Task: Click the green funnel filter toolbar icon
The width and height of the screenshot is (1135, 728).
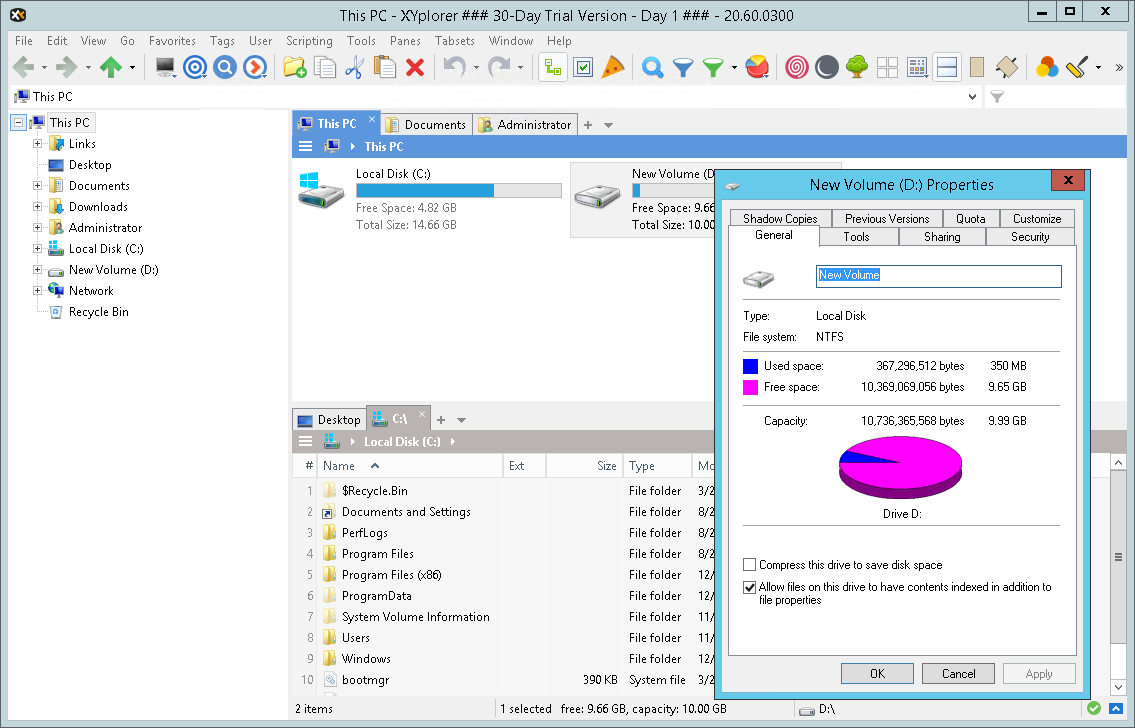Action: (x=713, y=67)
